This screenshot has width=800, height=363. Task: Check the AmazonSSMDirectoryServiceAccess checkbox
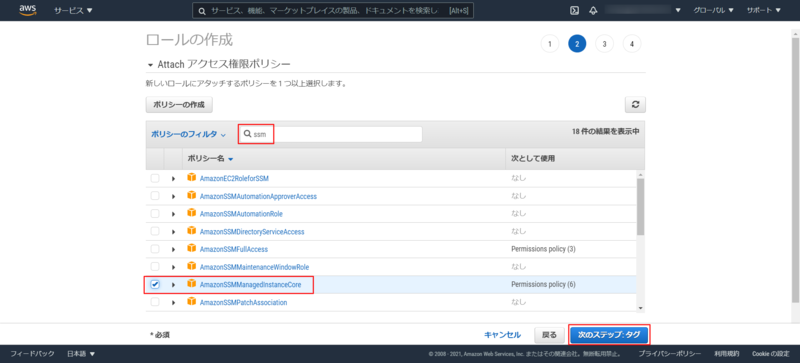tap(155, 231)
